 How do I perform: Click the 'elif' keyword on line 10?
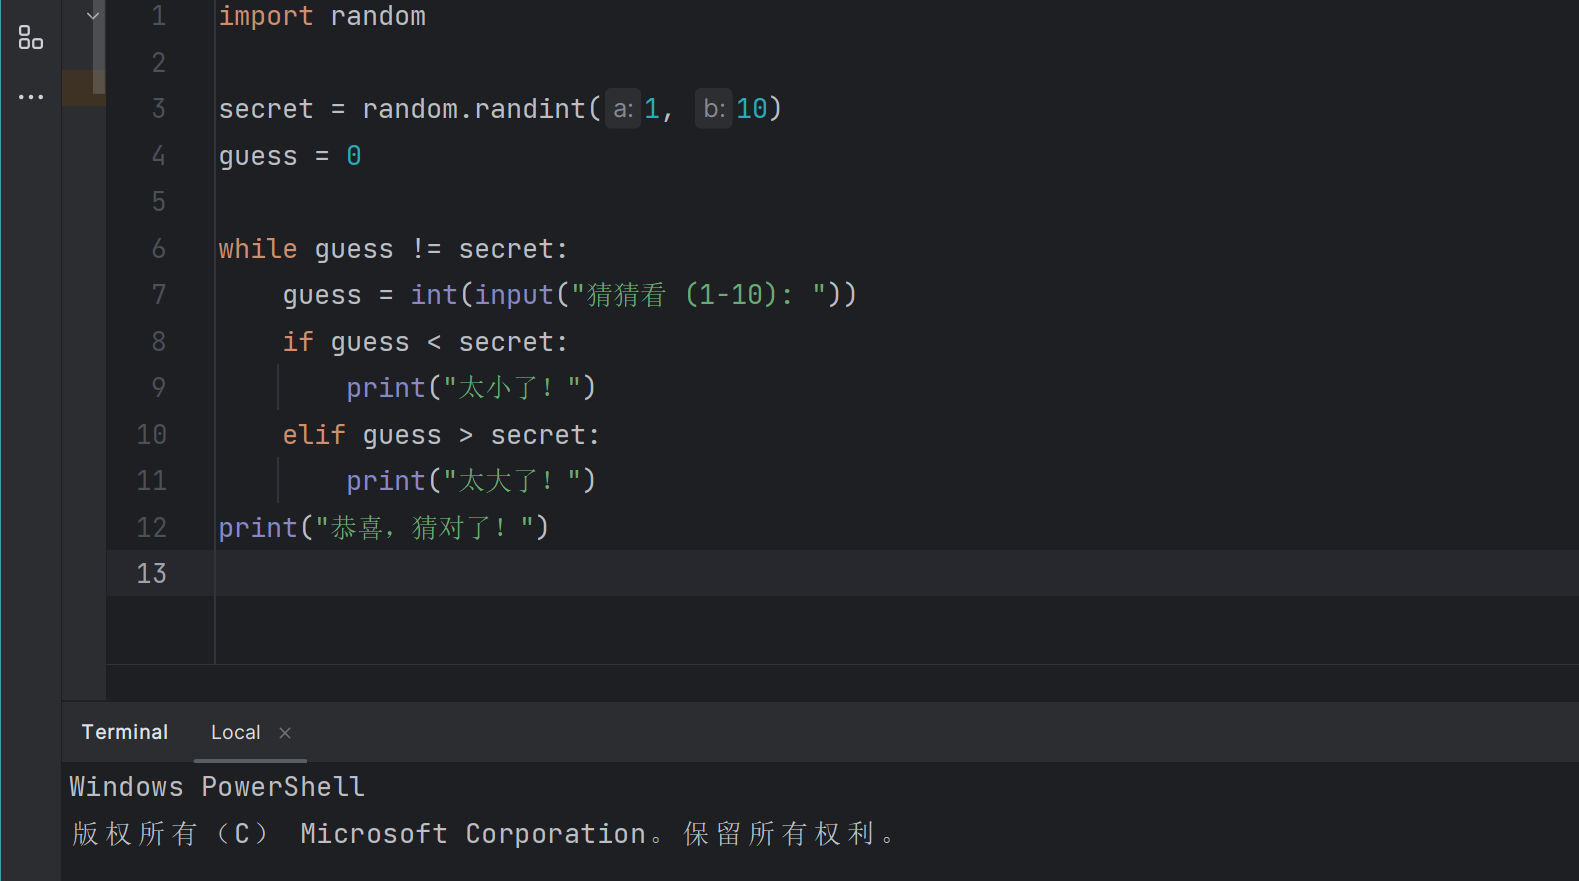313,435
